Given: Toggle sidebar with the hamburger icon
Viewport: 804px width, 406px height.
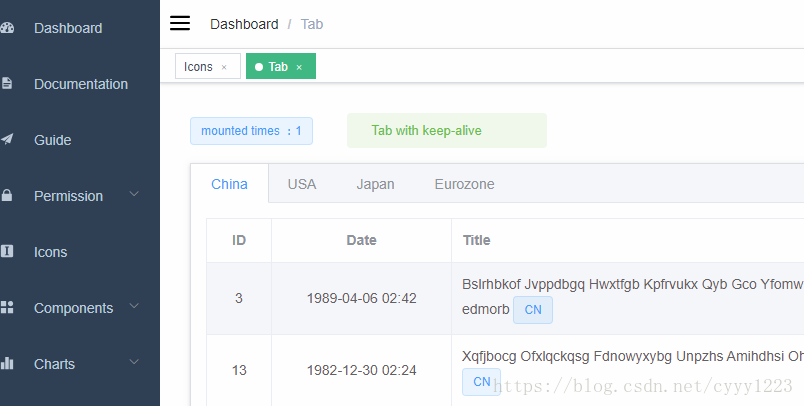Looking at the screenshot, I should click(180, 24).
